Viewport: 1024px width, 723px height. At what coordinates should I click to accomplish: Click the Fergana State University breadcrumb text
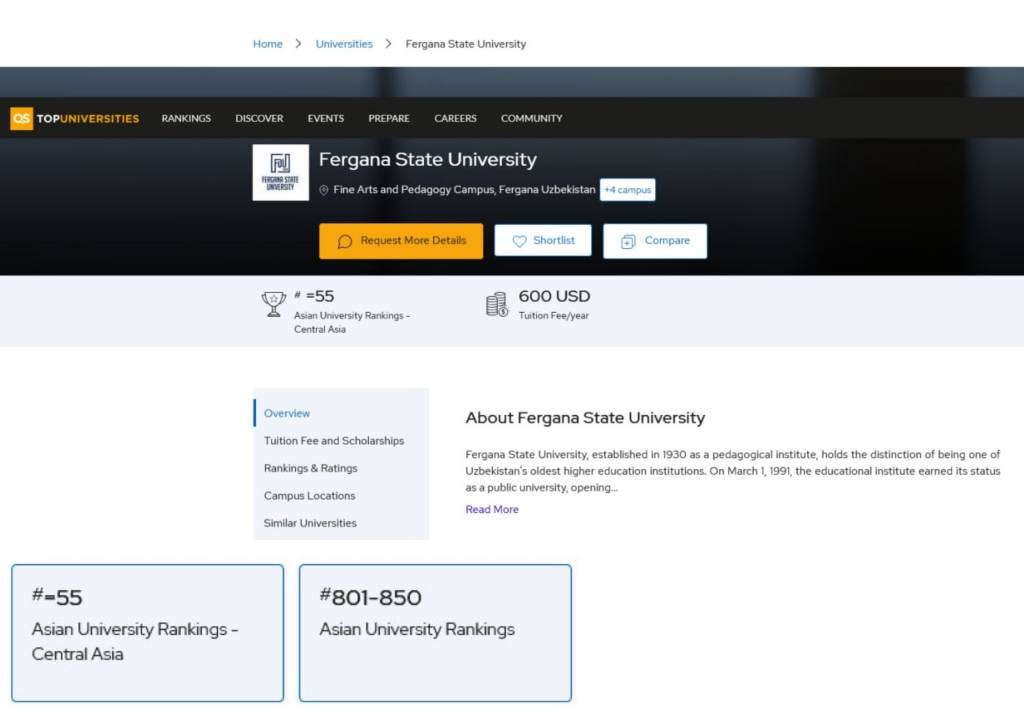pyautogui.click(x=466, y=44)
